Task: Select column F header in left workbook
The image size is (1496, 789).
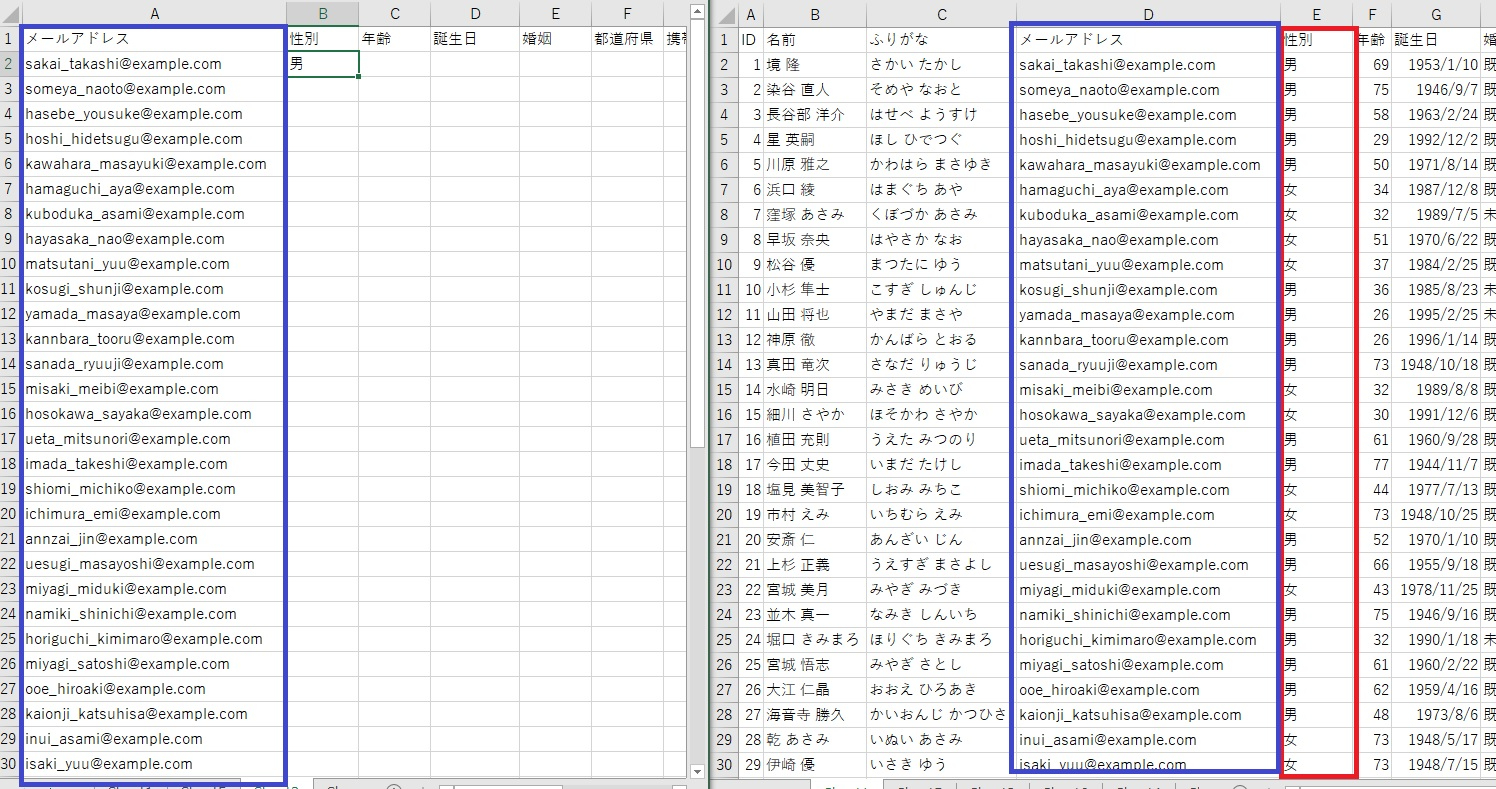Action: coord(627,14)
